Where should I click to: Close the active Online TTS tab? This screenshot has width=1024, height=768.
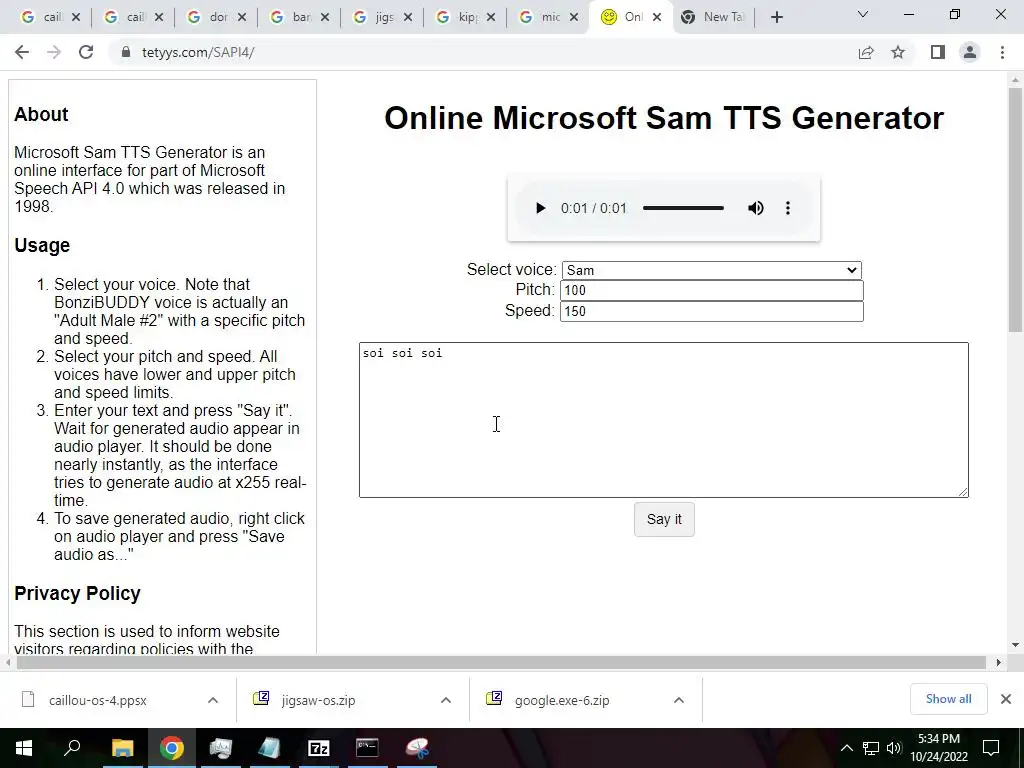657,18
